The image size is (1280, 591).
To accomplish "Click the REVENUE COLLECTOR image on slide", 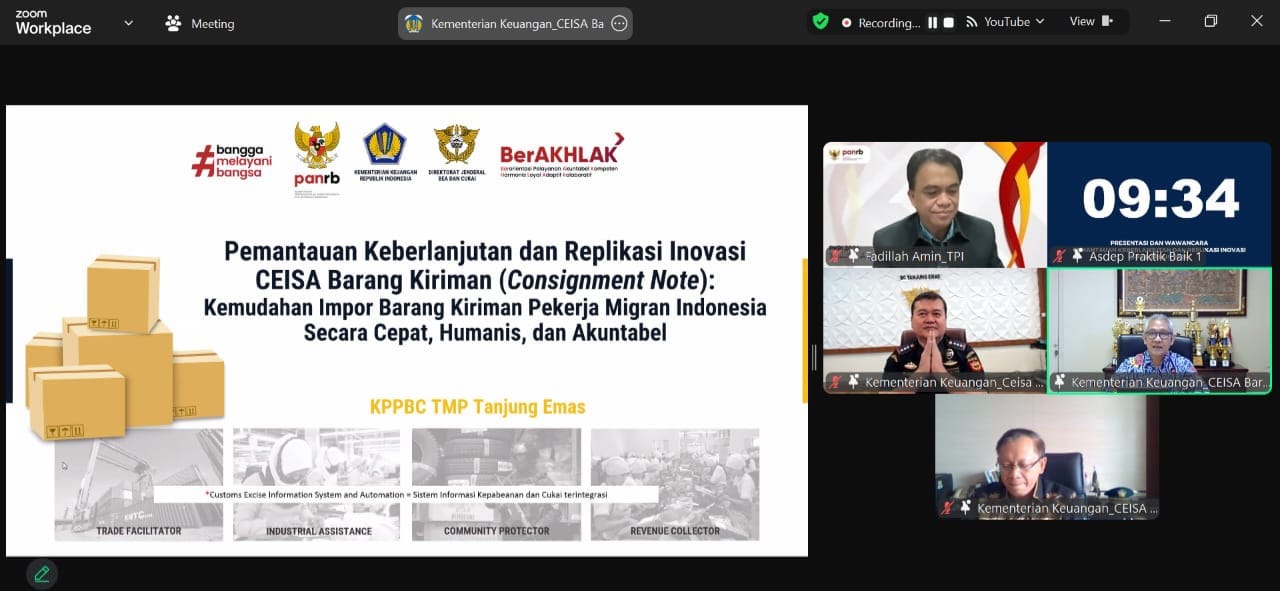I will click(x=675, y=484).
